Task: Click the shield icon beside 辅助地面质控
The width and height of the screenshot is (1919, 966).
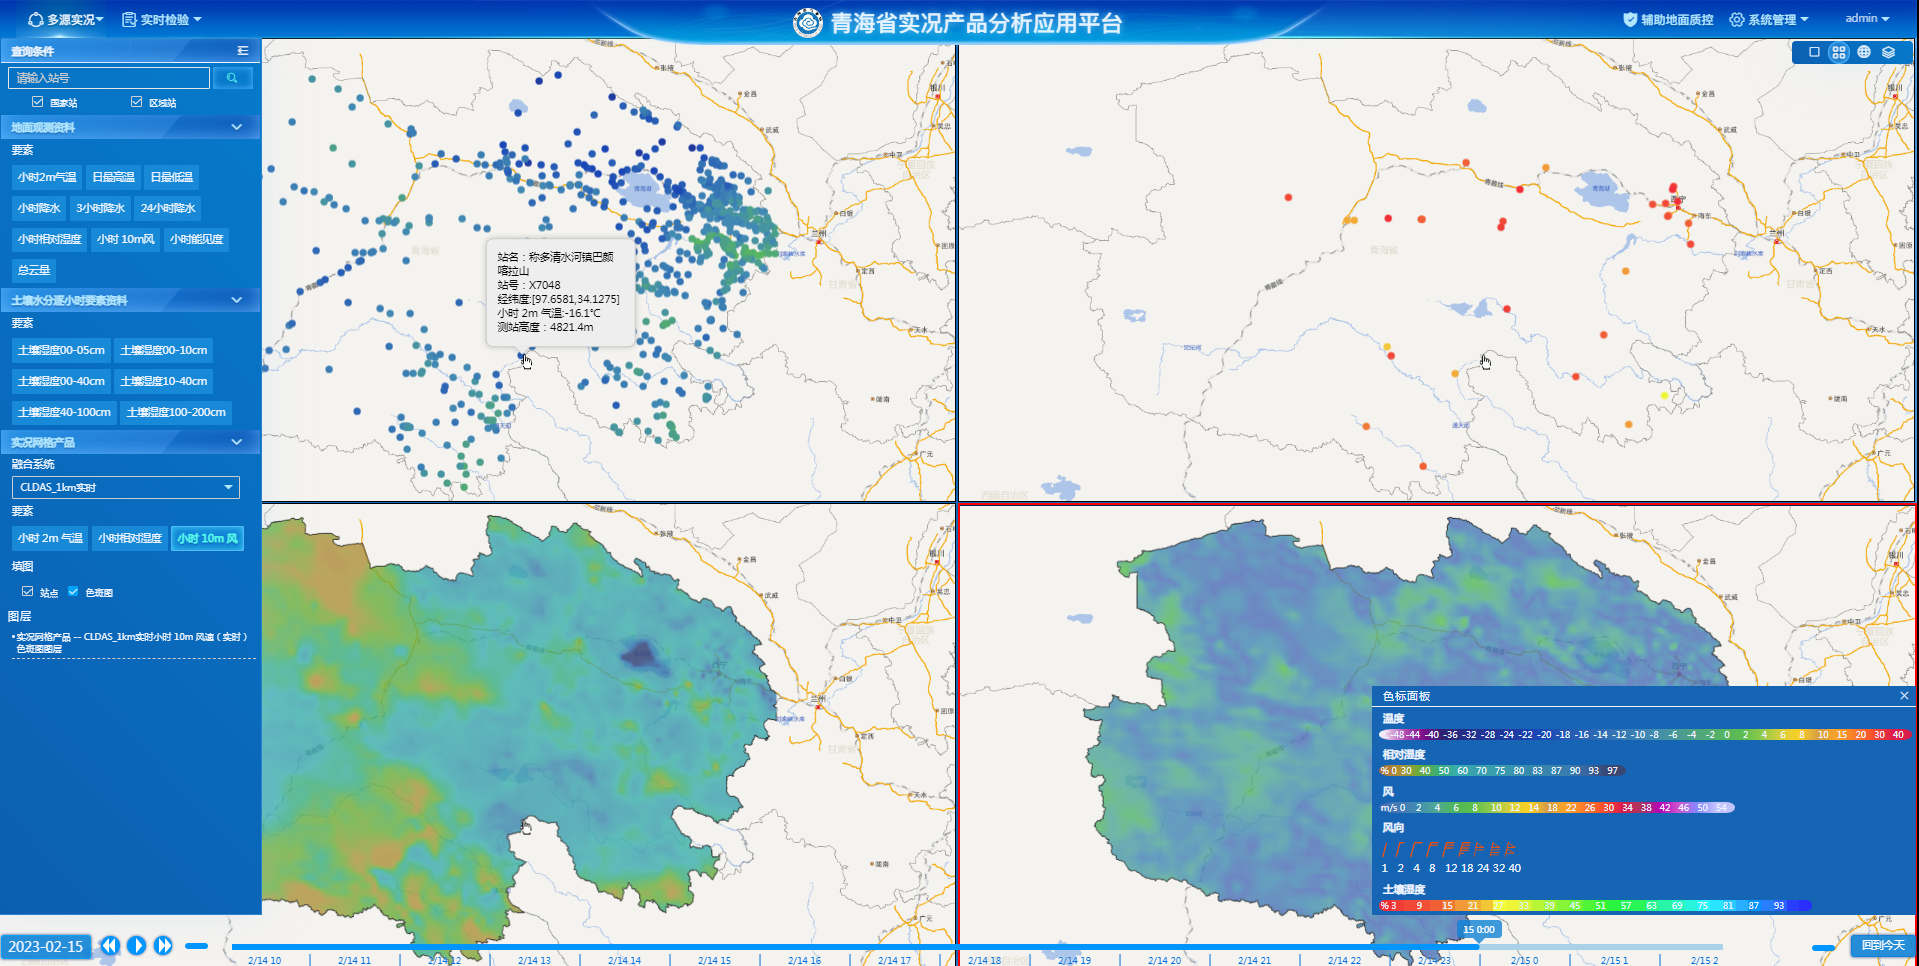Action: [x=1630, y=19]
